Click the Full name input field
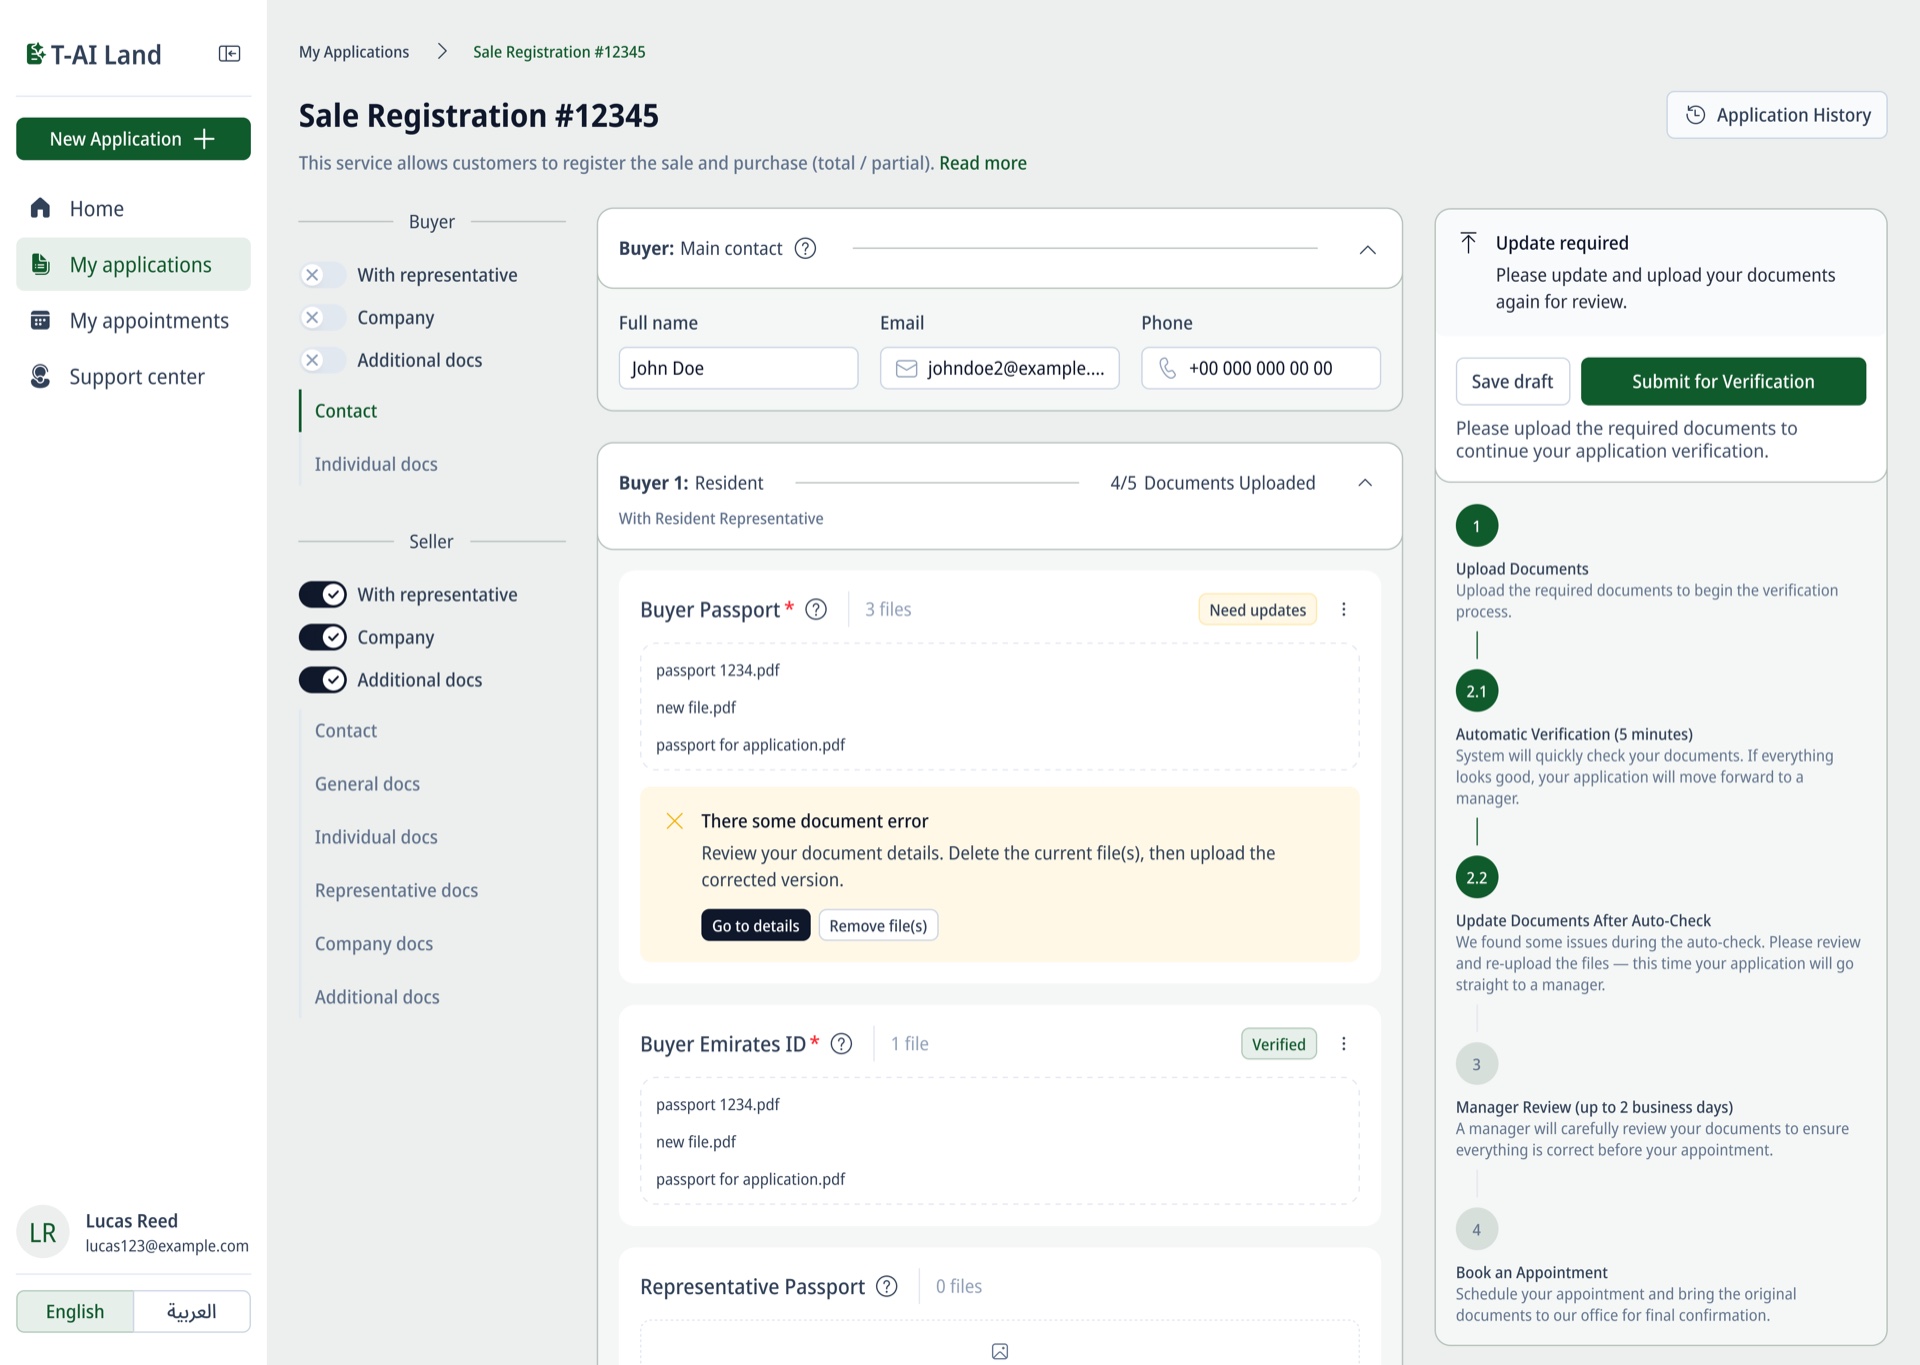The width and height of the screenshot is (1920, 1365). 738,368
